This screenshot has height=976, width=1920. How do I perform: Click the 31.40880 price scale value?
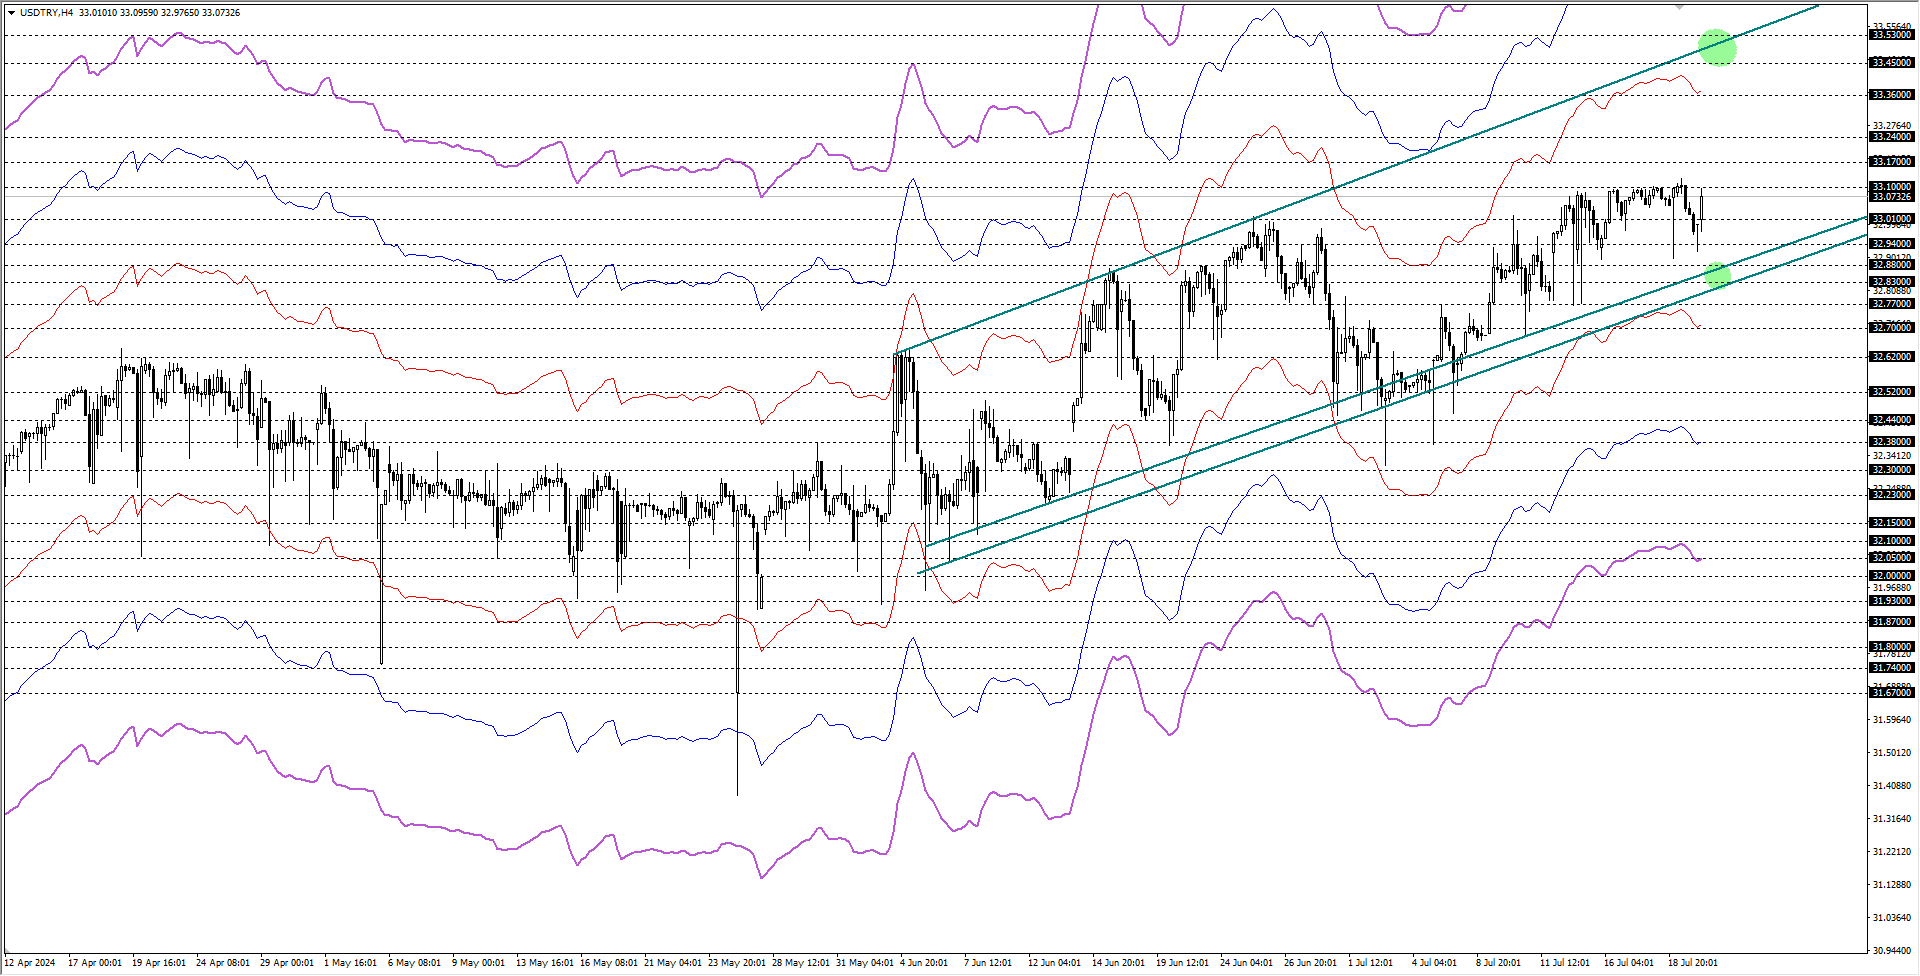tap(1892, 786)
